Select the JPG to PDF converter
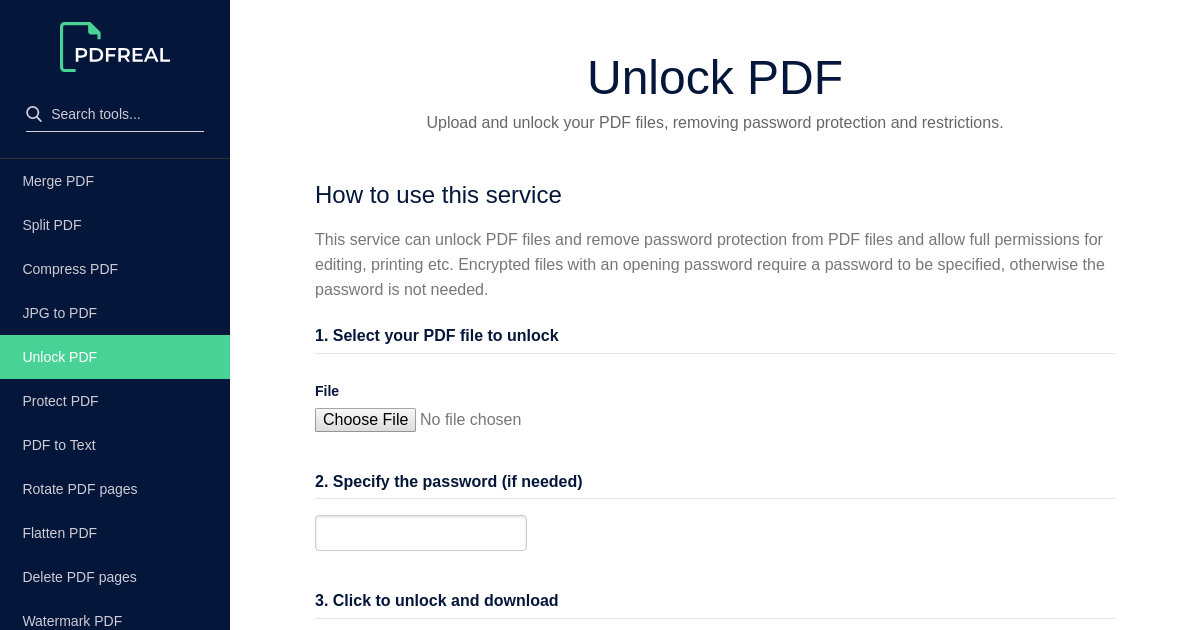Viewport: 1200px width, 630px height. pyautogui.click(x=59, y=313)
